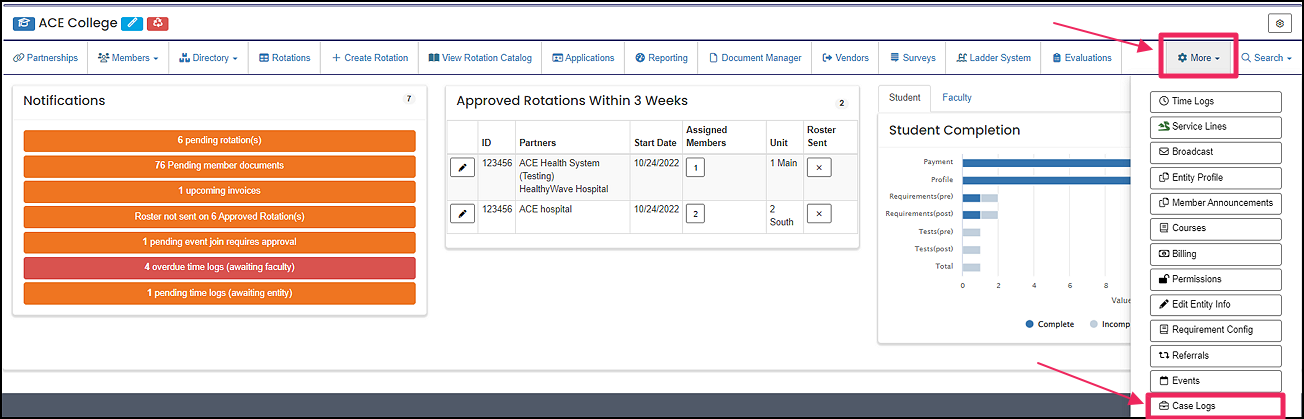The width and height of the screenshot is (1304, 419).
Task: Open the Search dropdown in navbar
Action: click(1265, 58)
